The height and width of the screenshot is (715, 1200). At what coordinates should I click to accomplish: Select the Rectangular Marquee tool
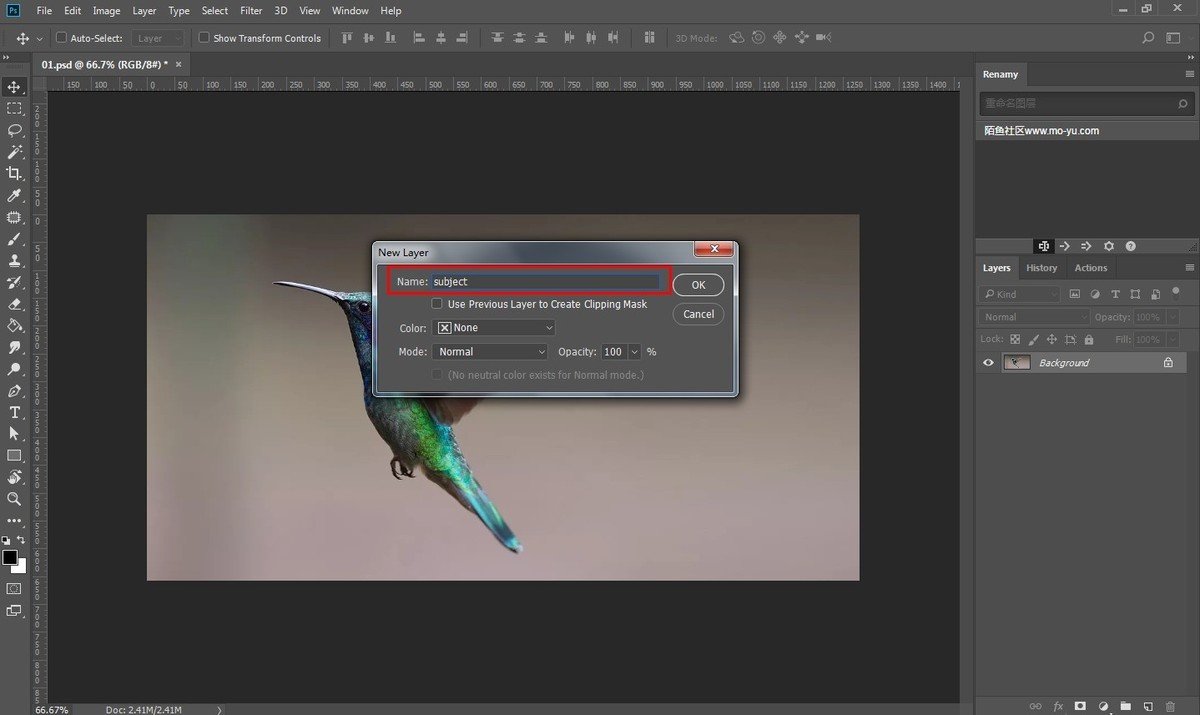click(x=15, y=108)
